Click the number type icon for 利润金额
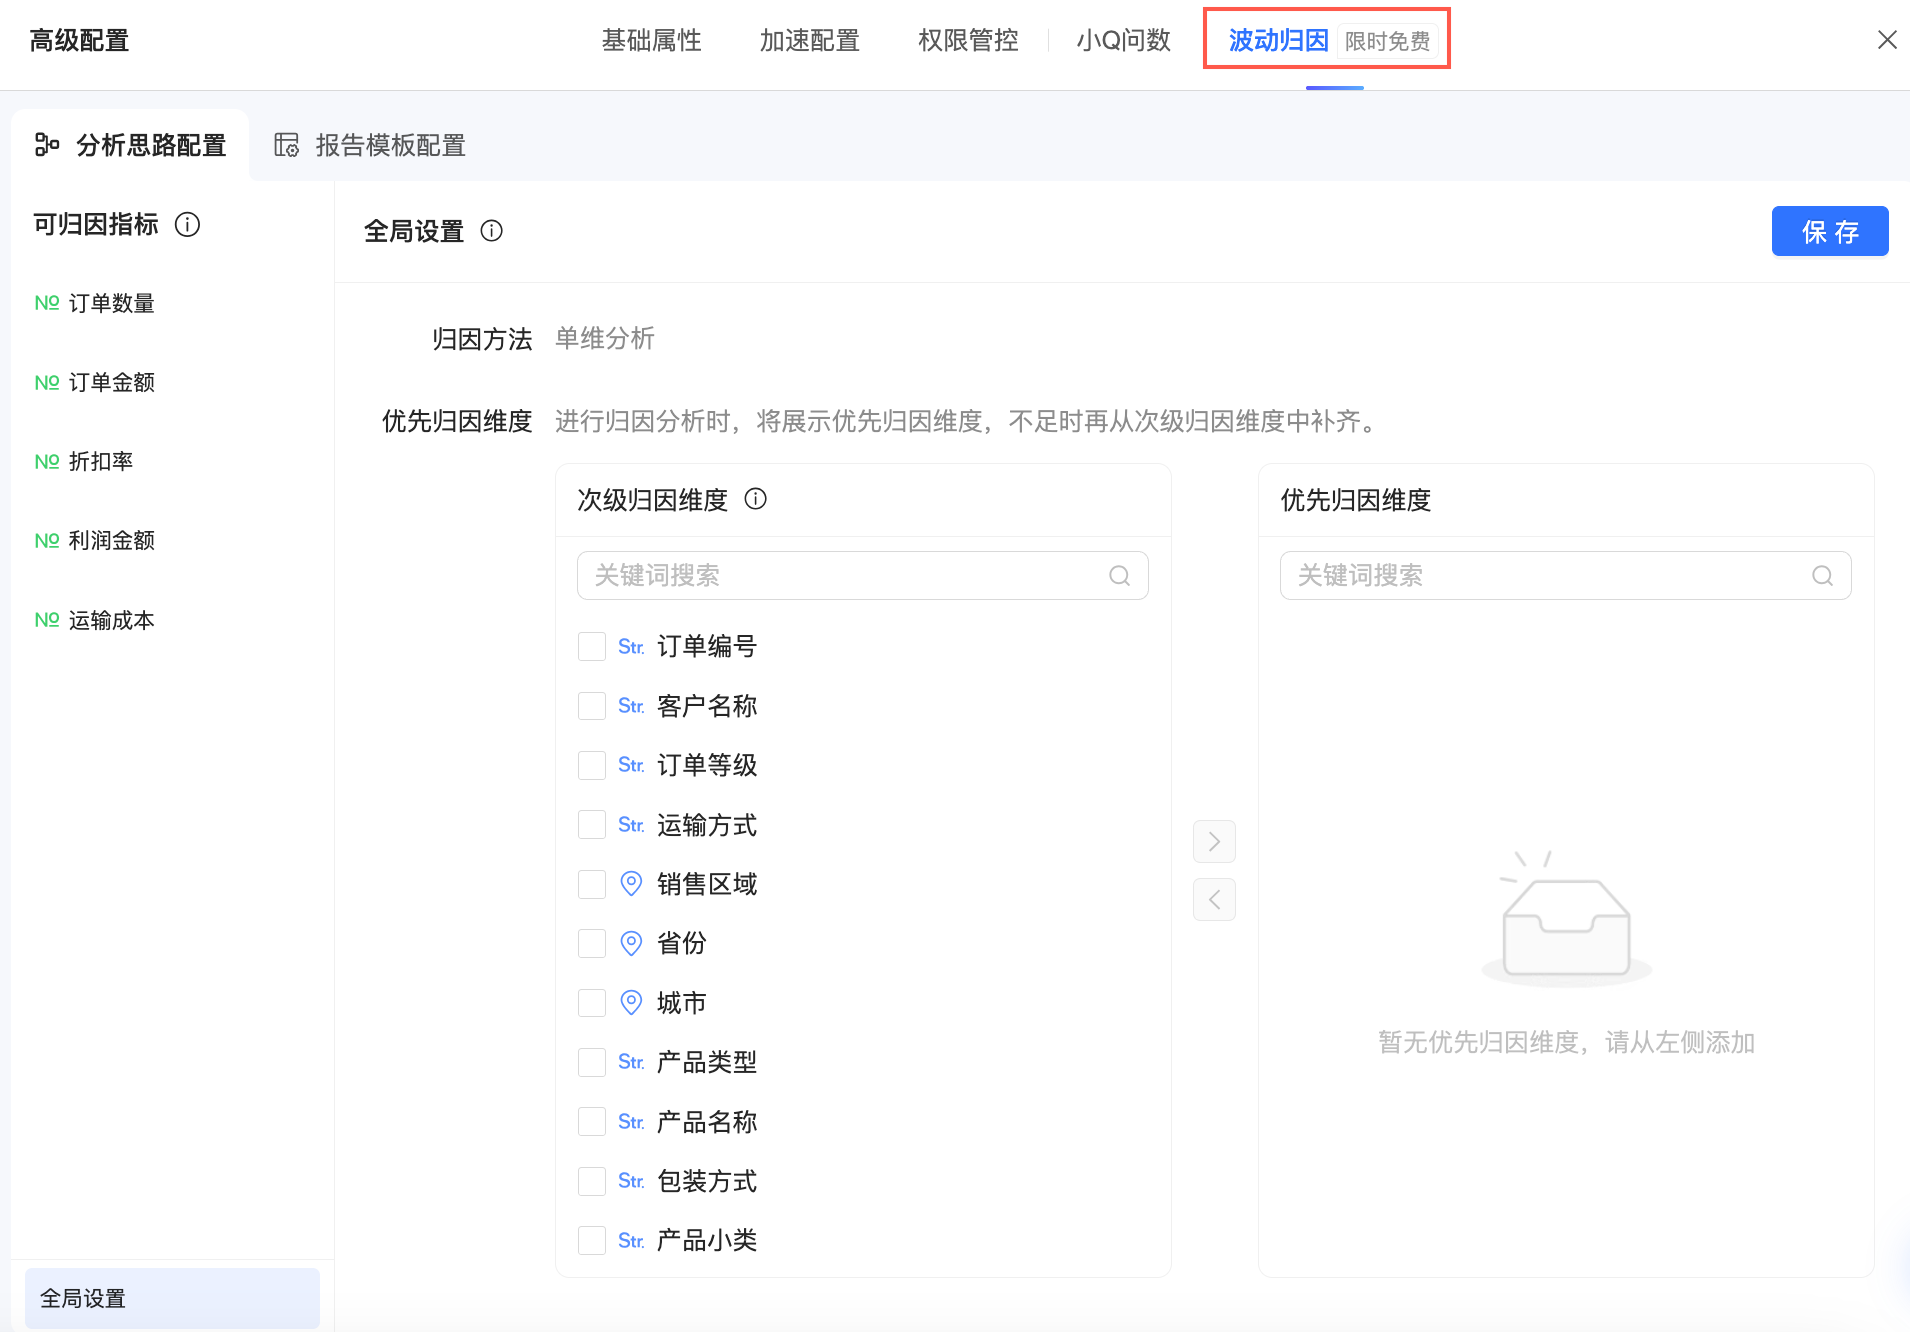Viewport: 1910px width, 1332px height. click(x=47, y=540)
